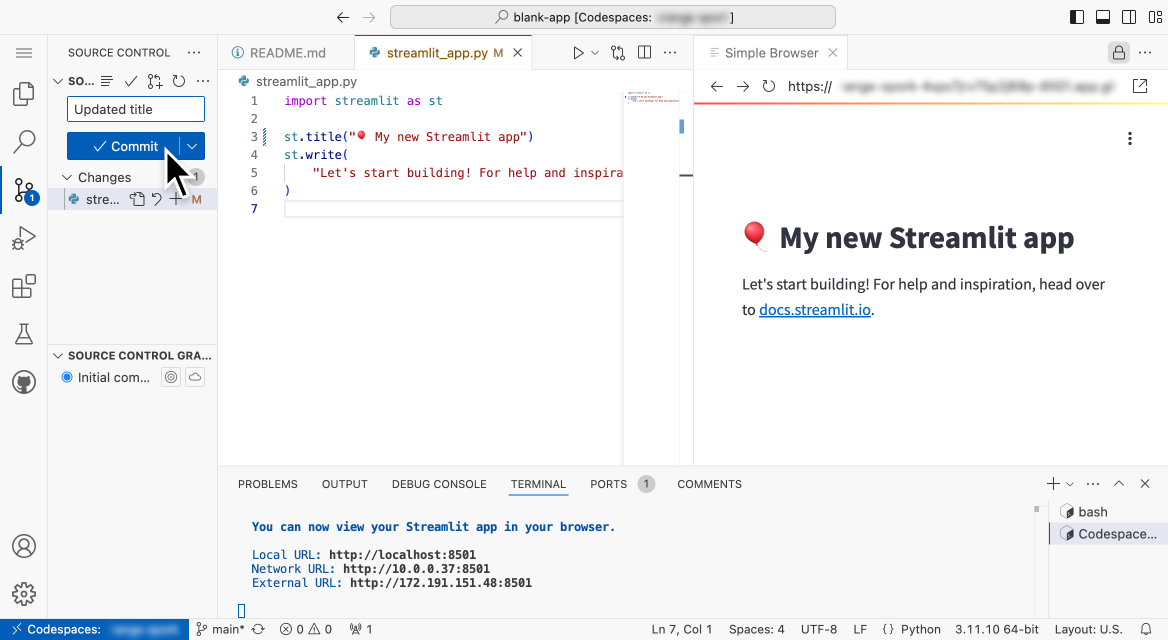Reload the Simple Browser page
The height and width of the screenshot is (640, 1168).
click(x=769, y=87)
